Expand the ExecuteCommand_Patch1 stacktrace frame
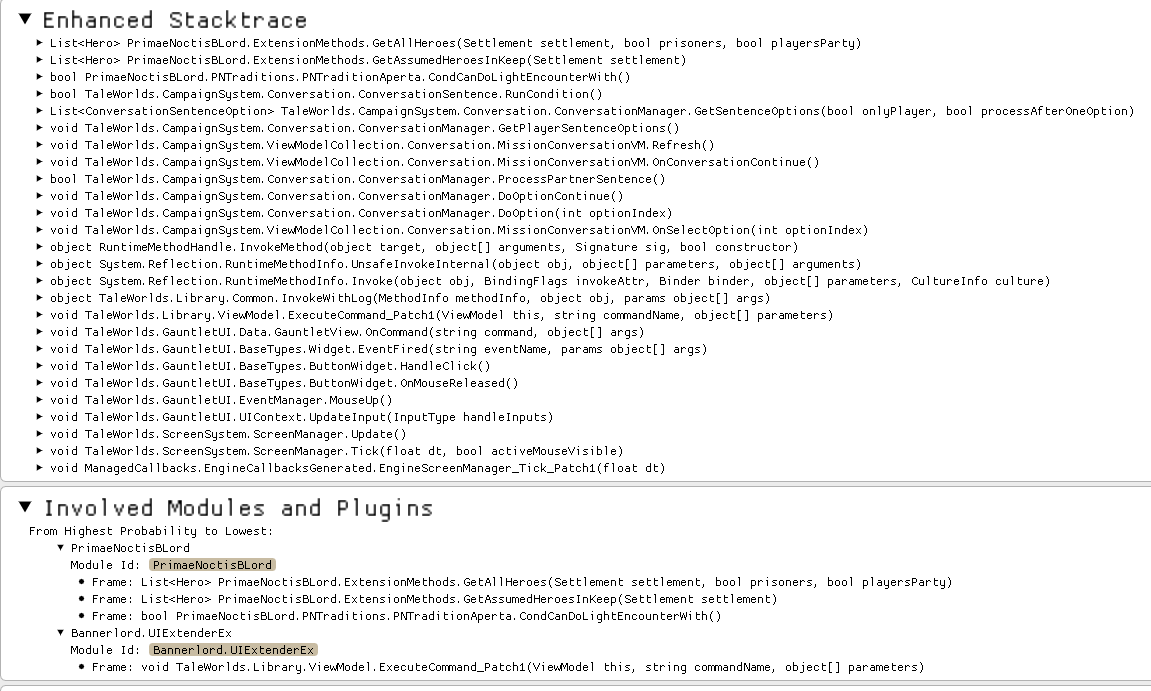1151x691 pixels. pos(40,315)
